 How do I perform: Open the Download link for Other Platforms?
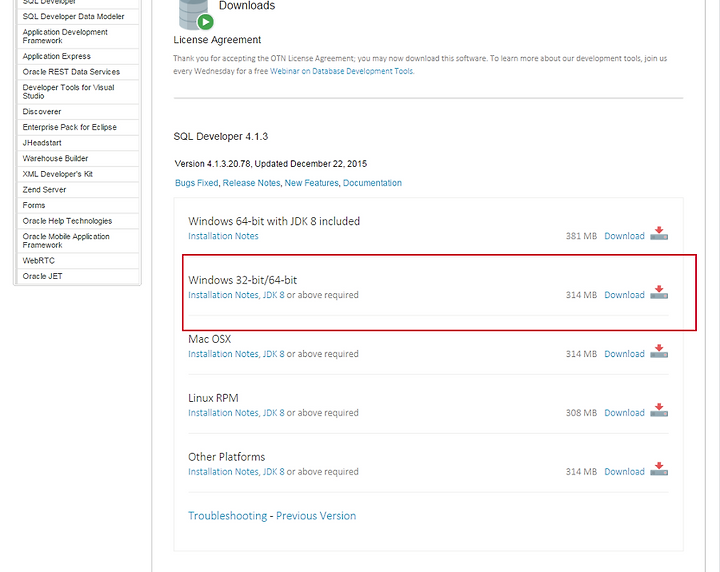point(624,471)
